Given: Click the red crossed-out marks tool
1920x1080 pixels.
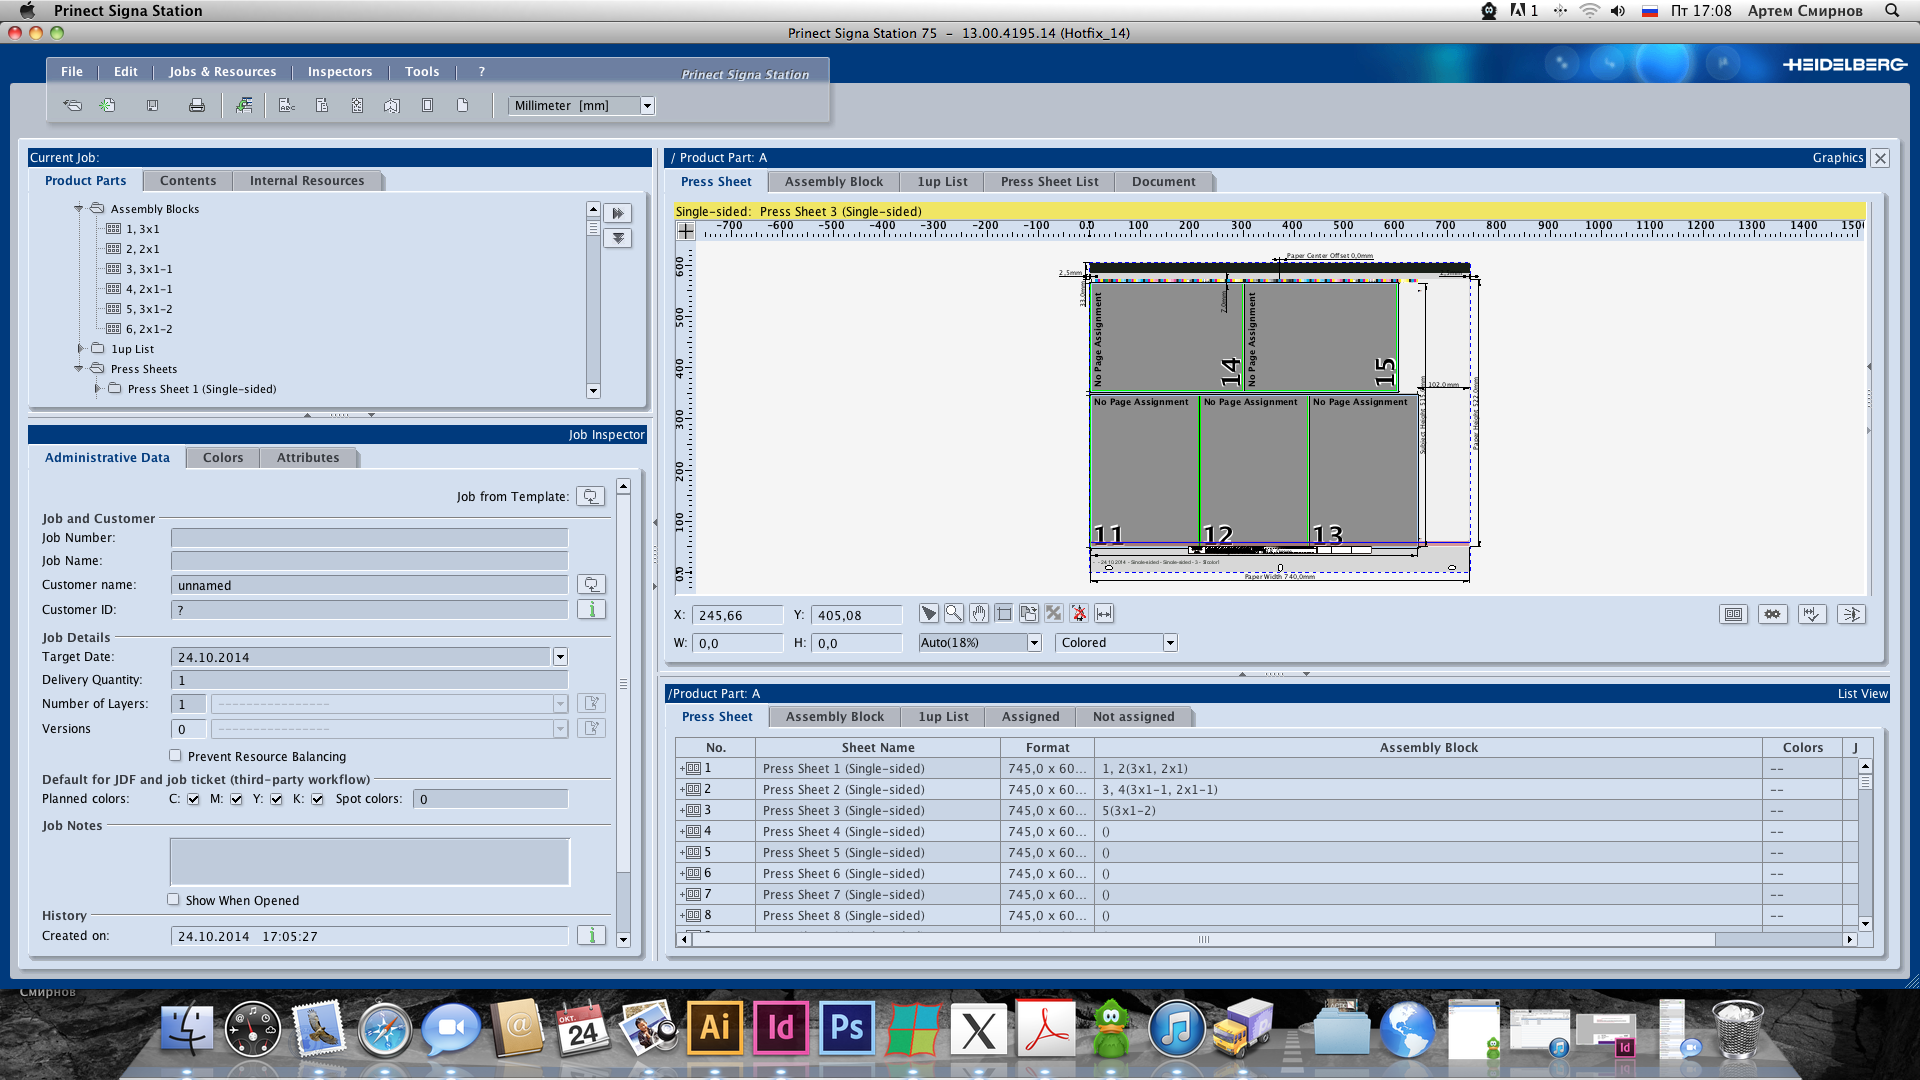Looking at the screenshot, I should 1079,614.
